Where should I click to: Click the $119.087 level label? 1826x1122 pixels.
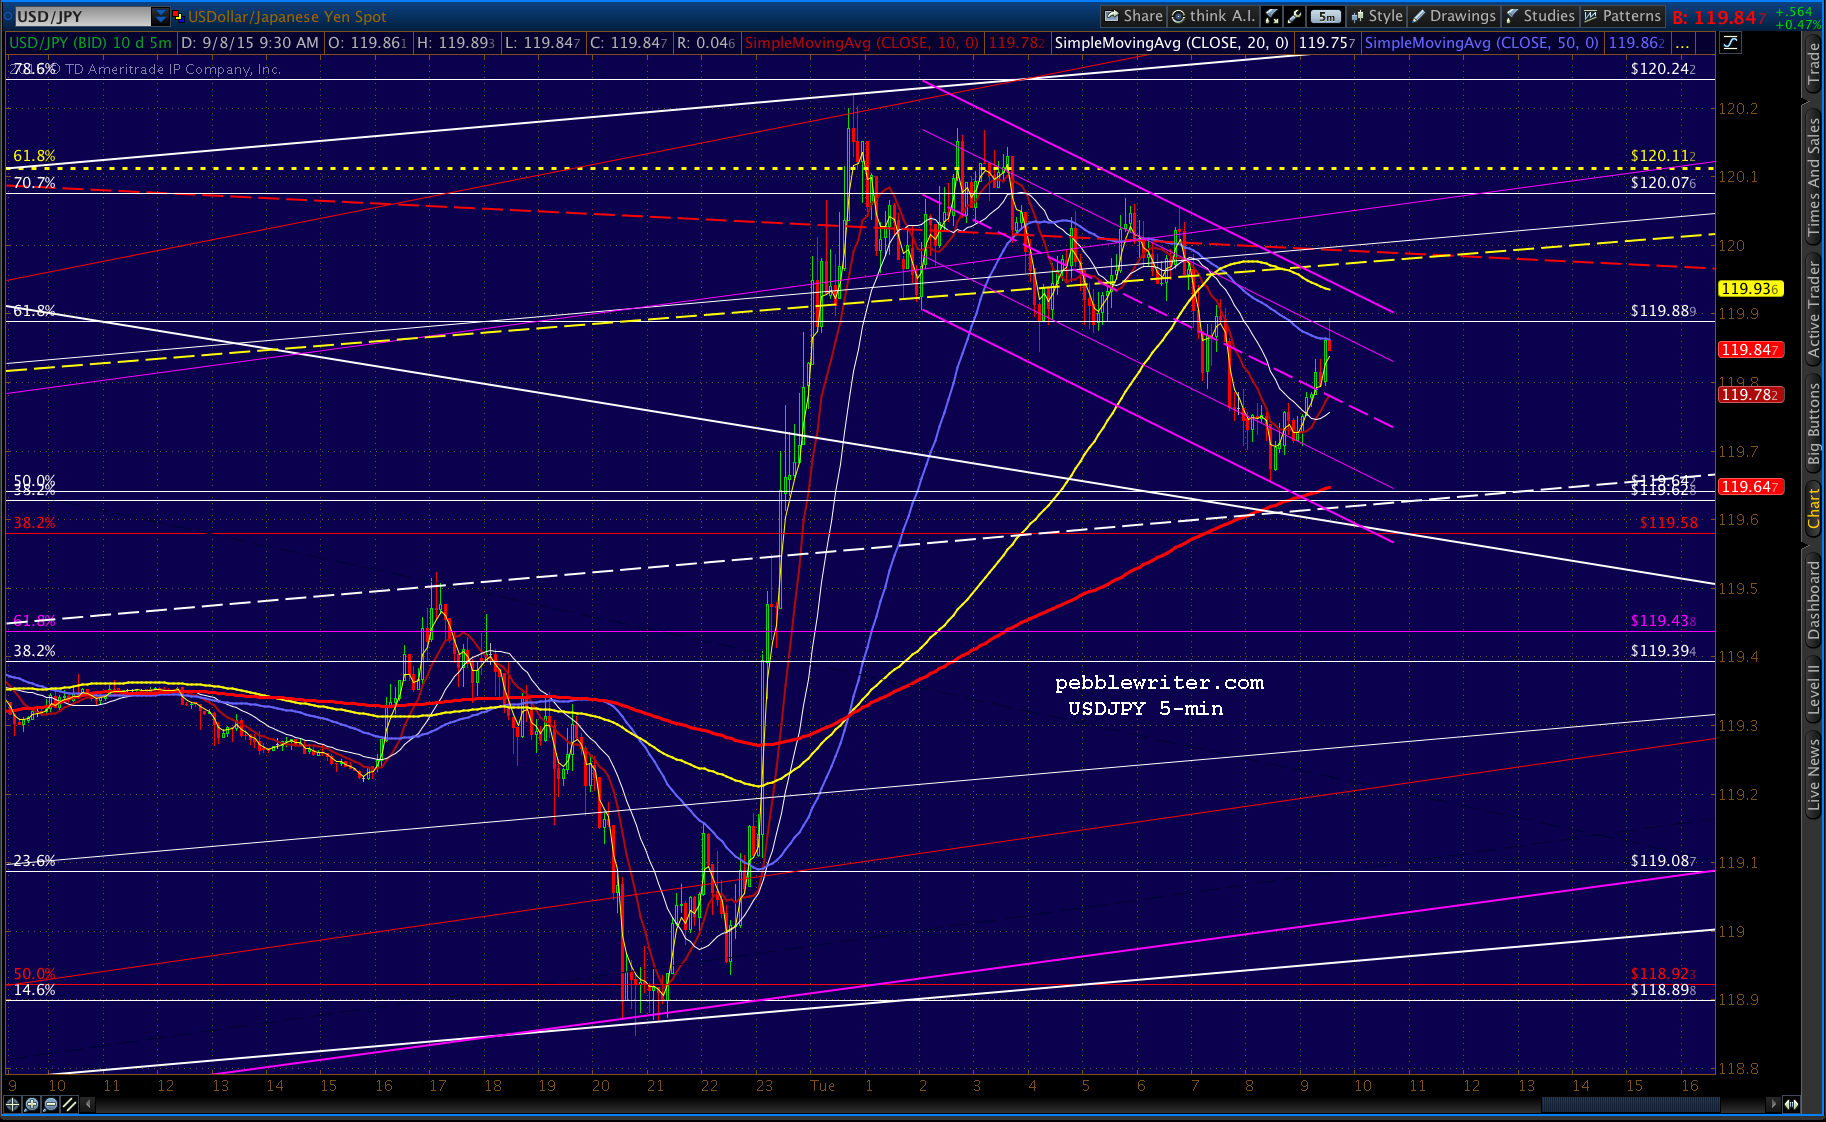[1663, 861]
